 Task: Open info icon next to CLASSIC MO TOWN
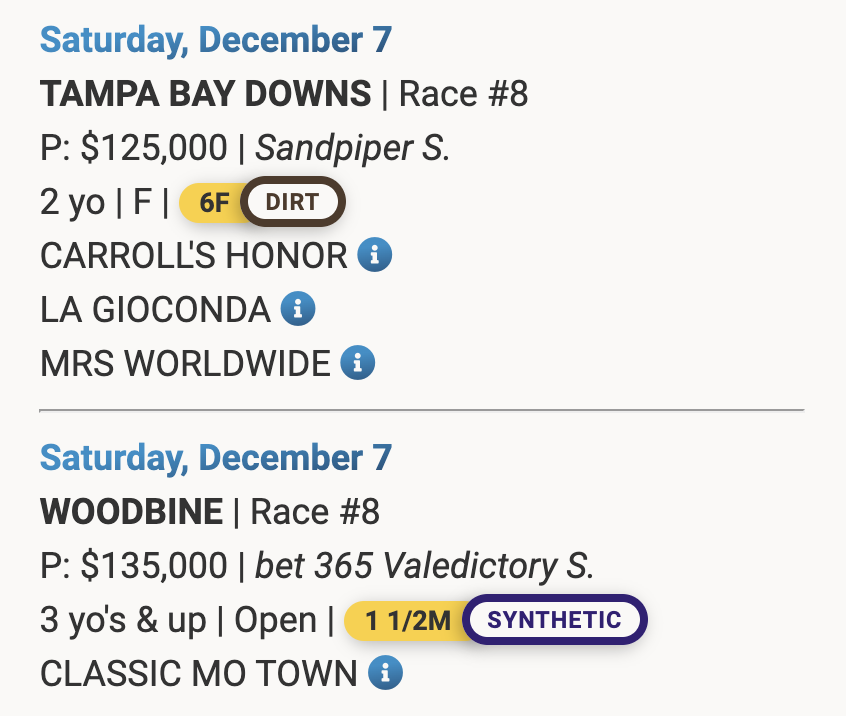click(x=385, y=673)
